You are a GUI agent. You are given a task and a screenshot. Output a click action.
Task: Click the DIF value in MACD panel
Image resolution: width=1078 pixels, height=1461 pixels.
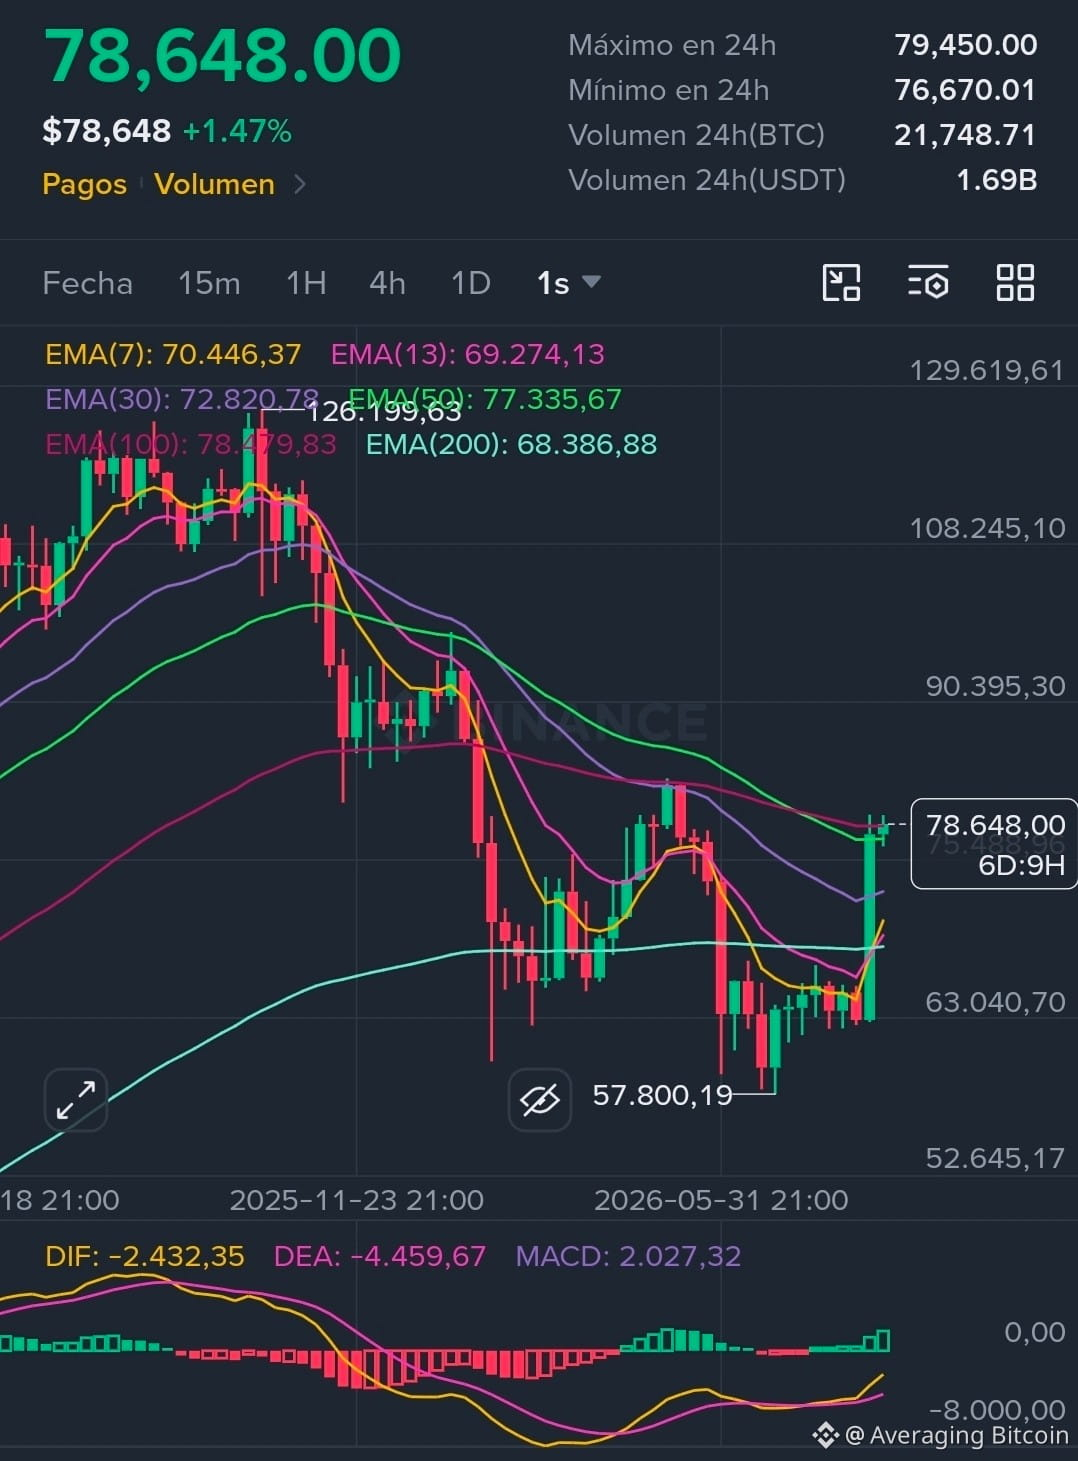145,1256
